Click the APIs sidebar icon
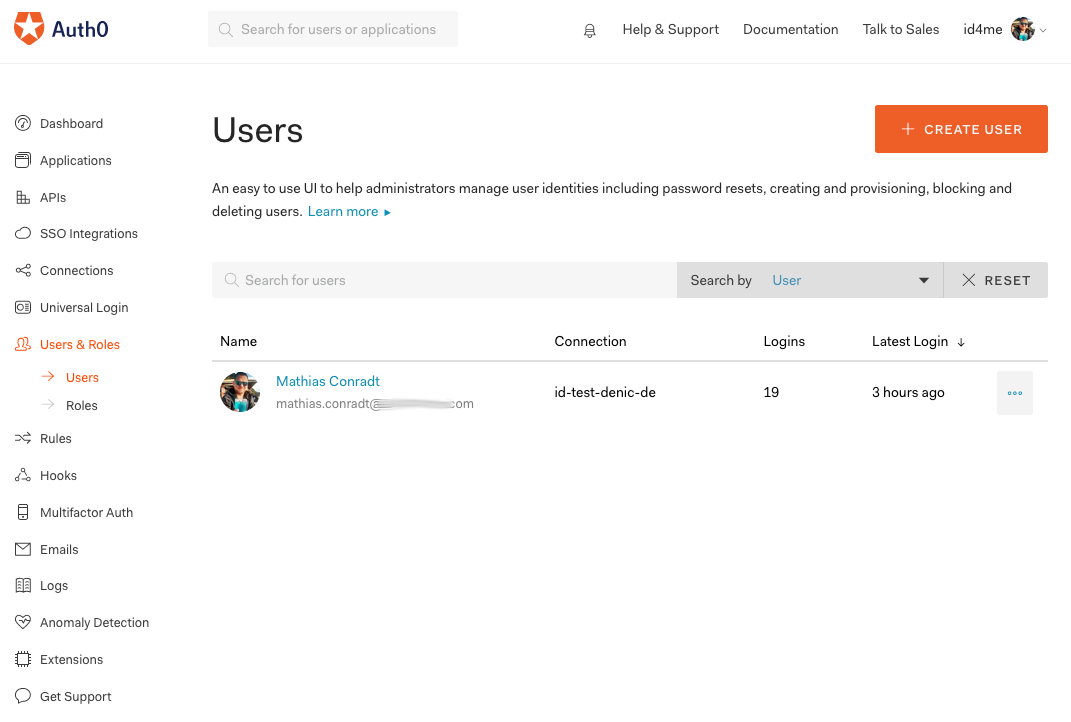 coord(23,198)
